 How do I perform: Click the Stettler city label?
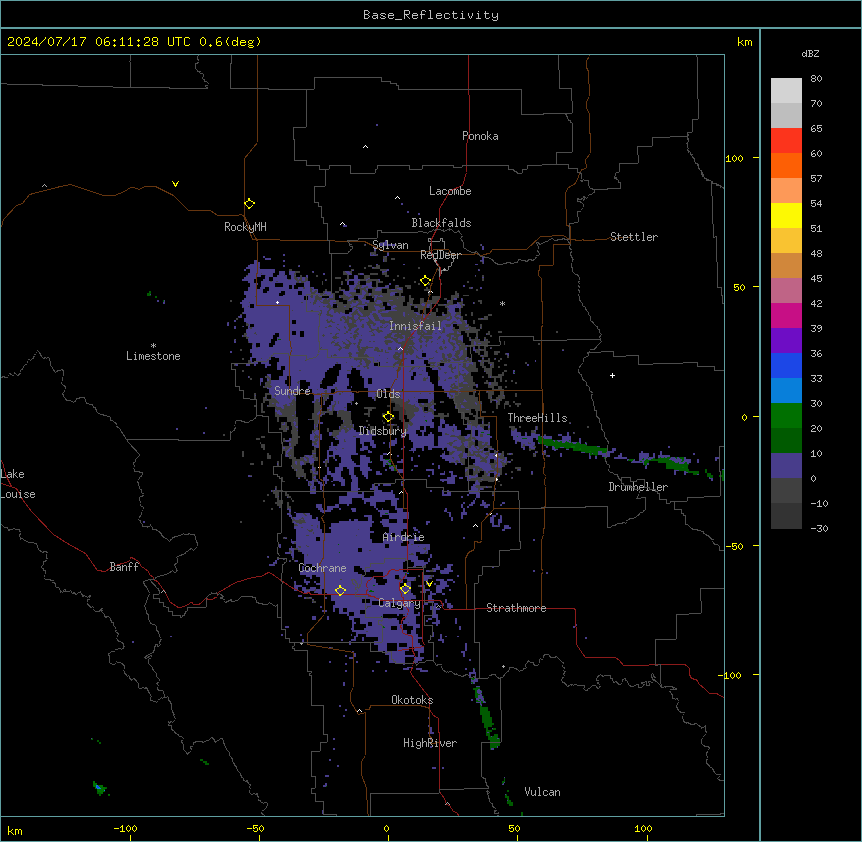coord(633,237)
